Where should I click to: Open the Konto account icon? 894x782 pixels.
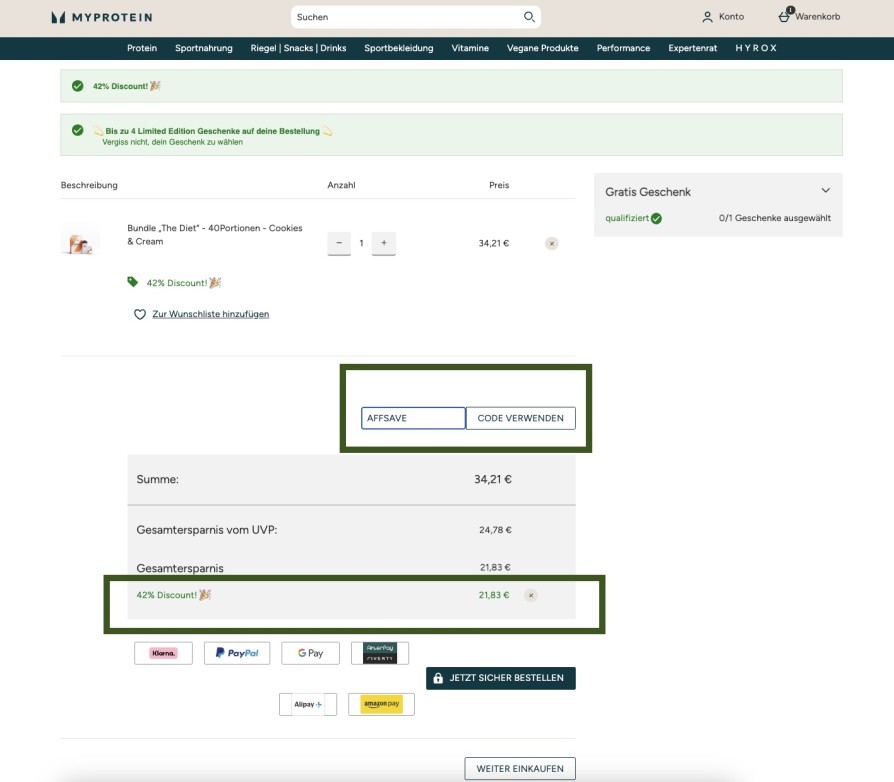click(707, 17)
